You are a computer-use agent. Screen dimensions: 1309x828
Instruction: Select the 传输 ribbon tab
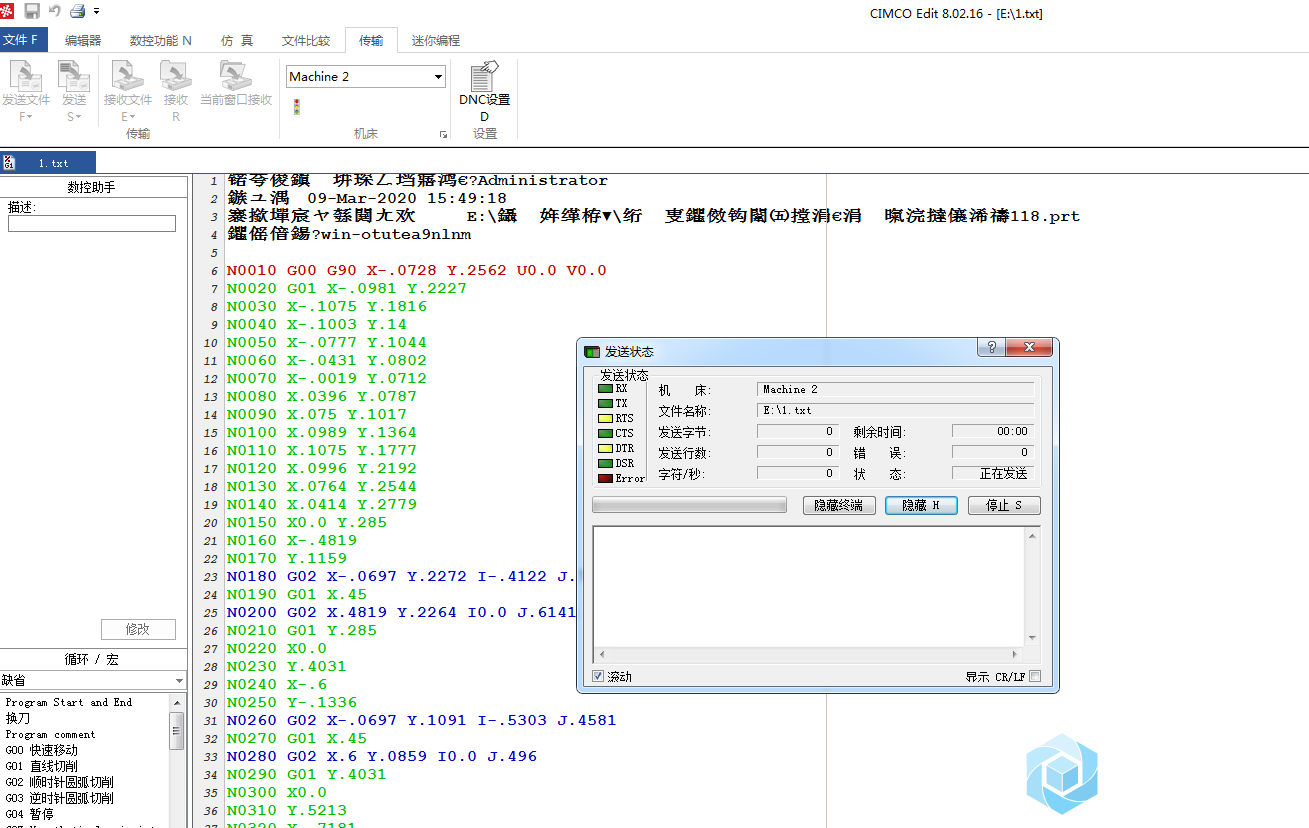point(371,40)
